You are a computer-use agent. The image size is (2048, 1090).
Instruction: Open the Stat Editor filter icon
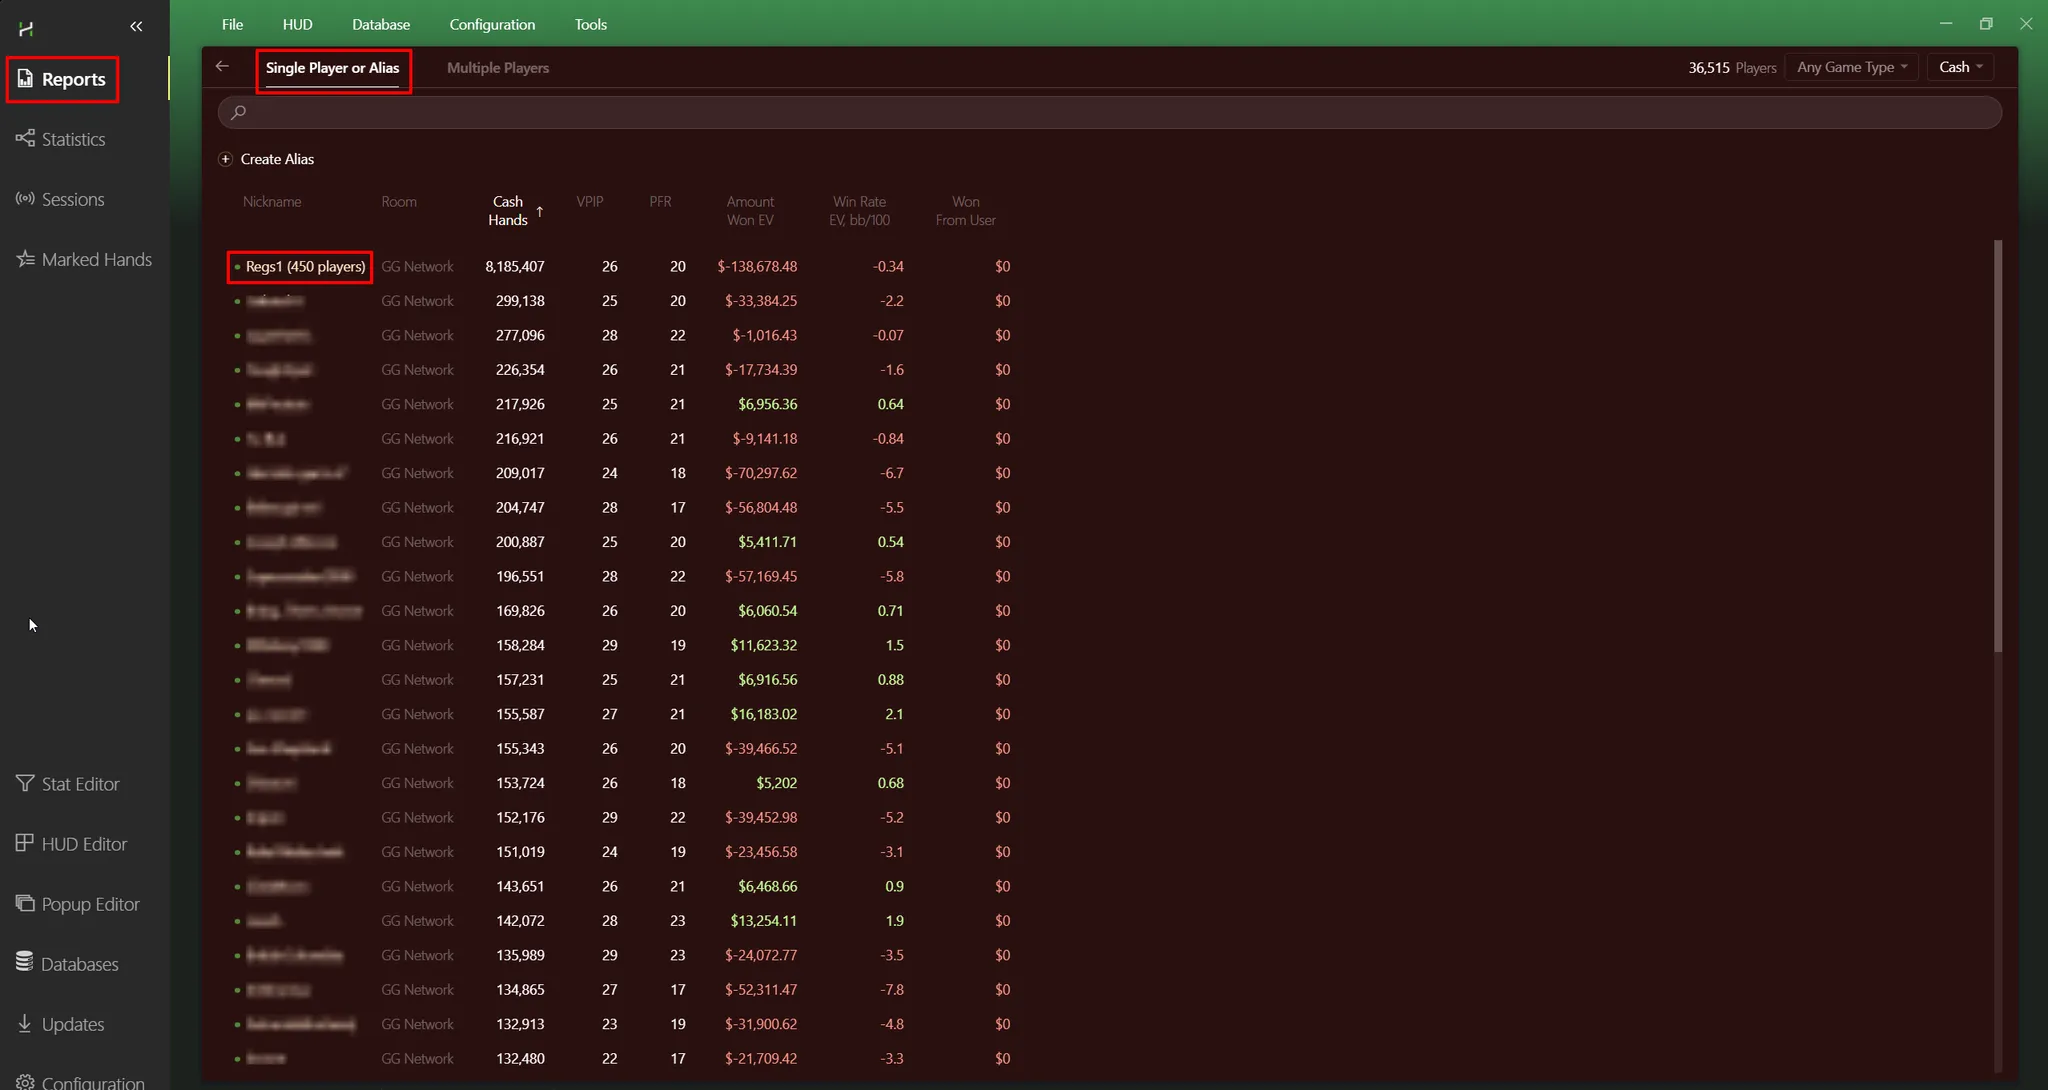coord(25,783)
